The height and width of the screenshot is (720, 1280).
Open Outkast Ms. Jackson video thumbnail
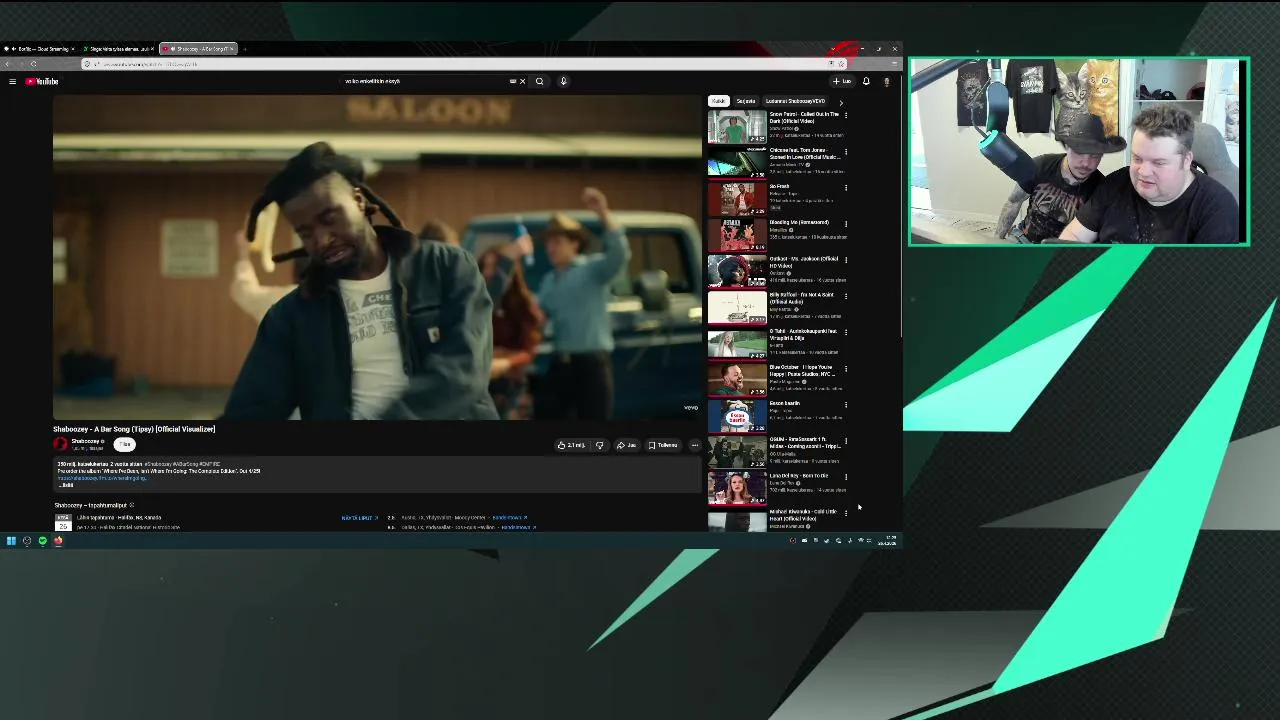[x=737, y=271]
